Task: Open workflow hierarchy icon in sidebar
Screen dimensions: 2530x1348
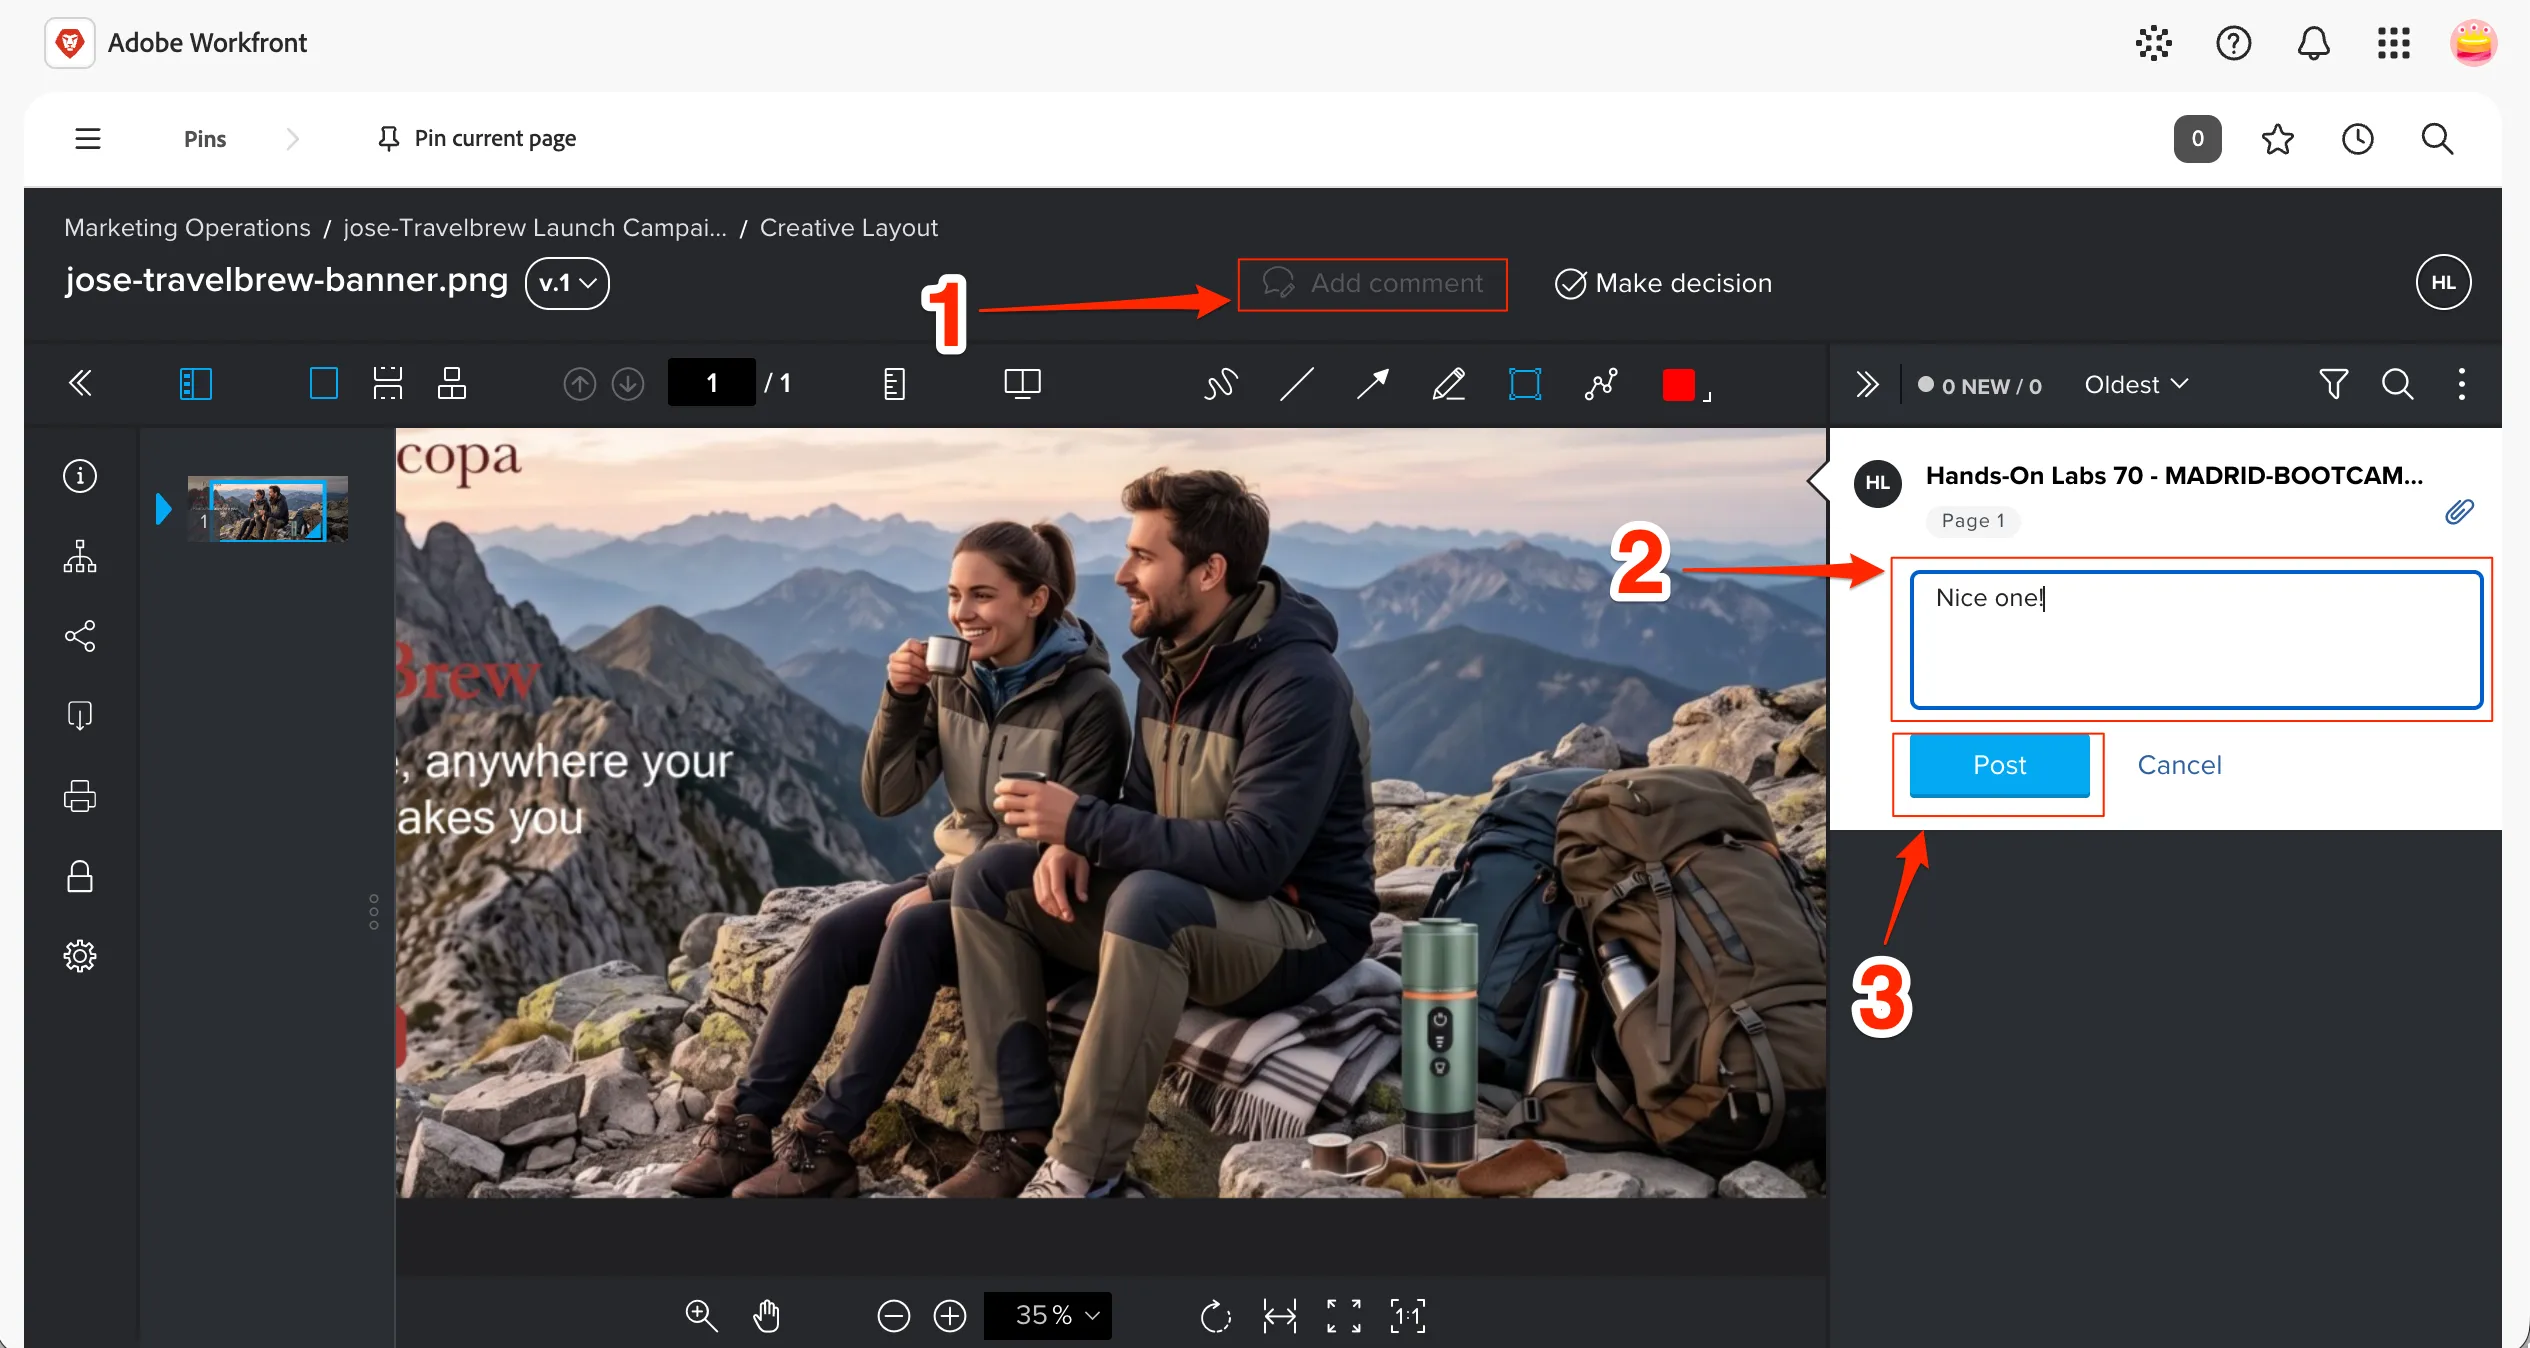Action: click(80, 556)
